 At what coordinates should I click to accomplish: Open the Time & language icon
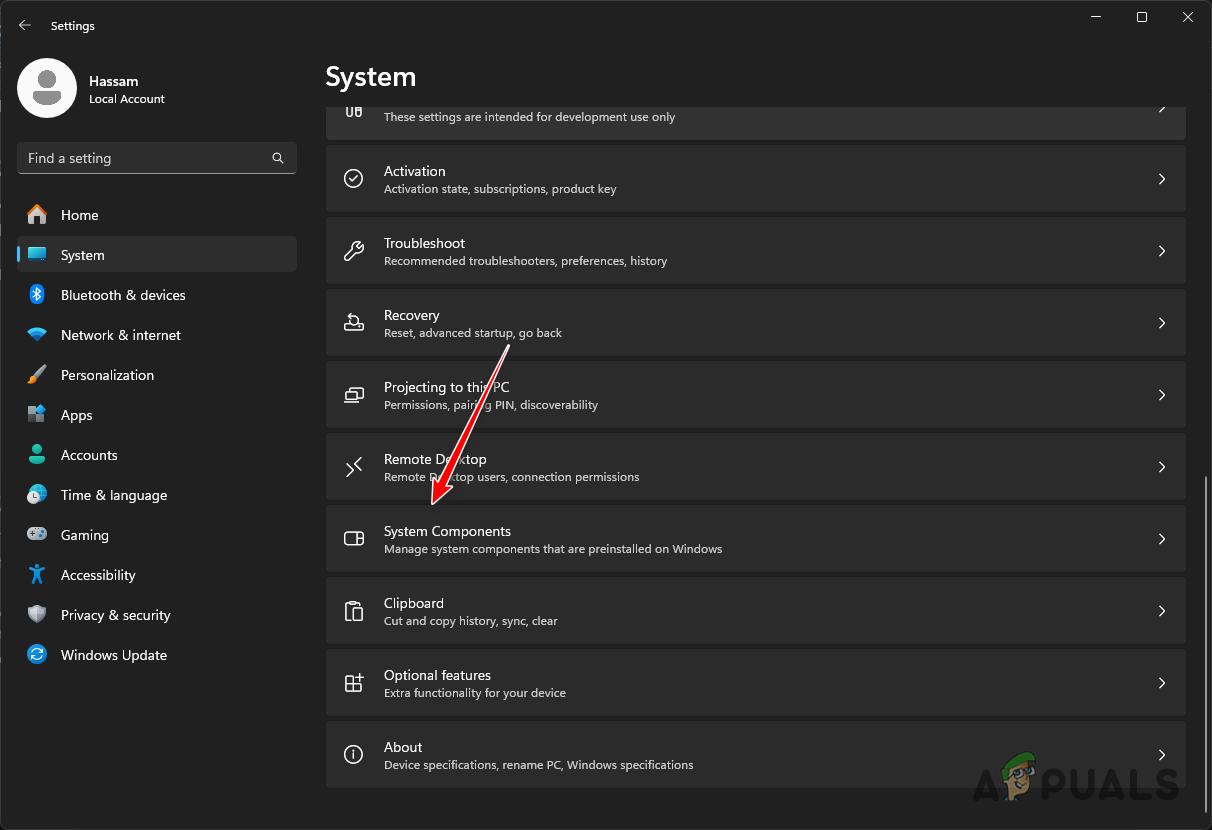click(x=37, y=494)
